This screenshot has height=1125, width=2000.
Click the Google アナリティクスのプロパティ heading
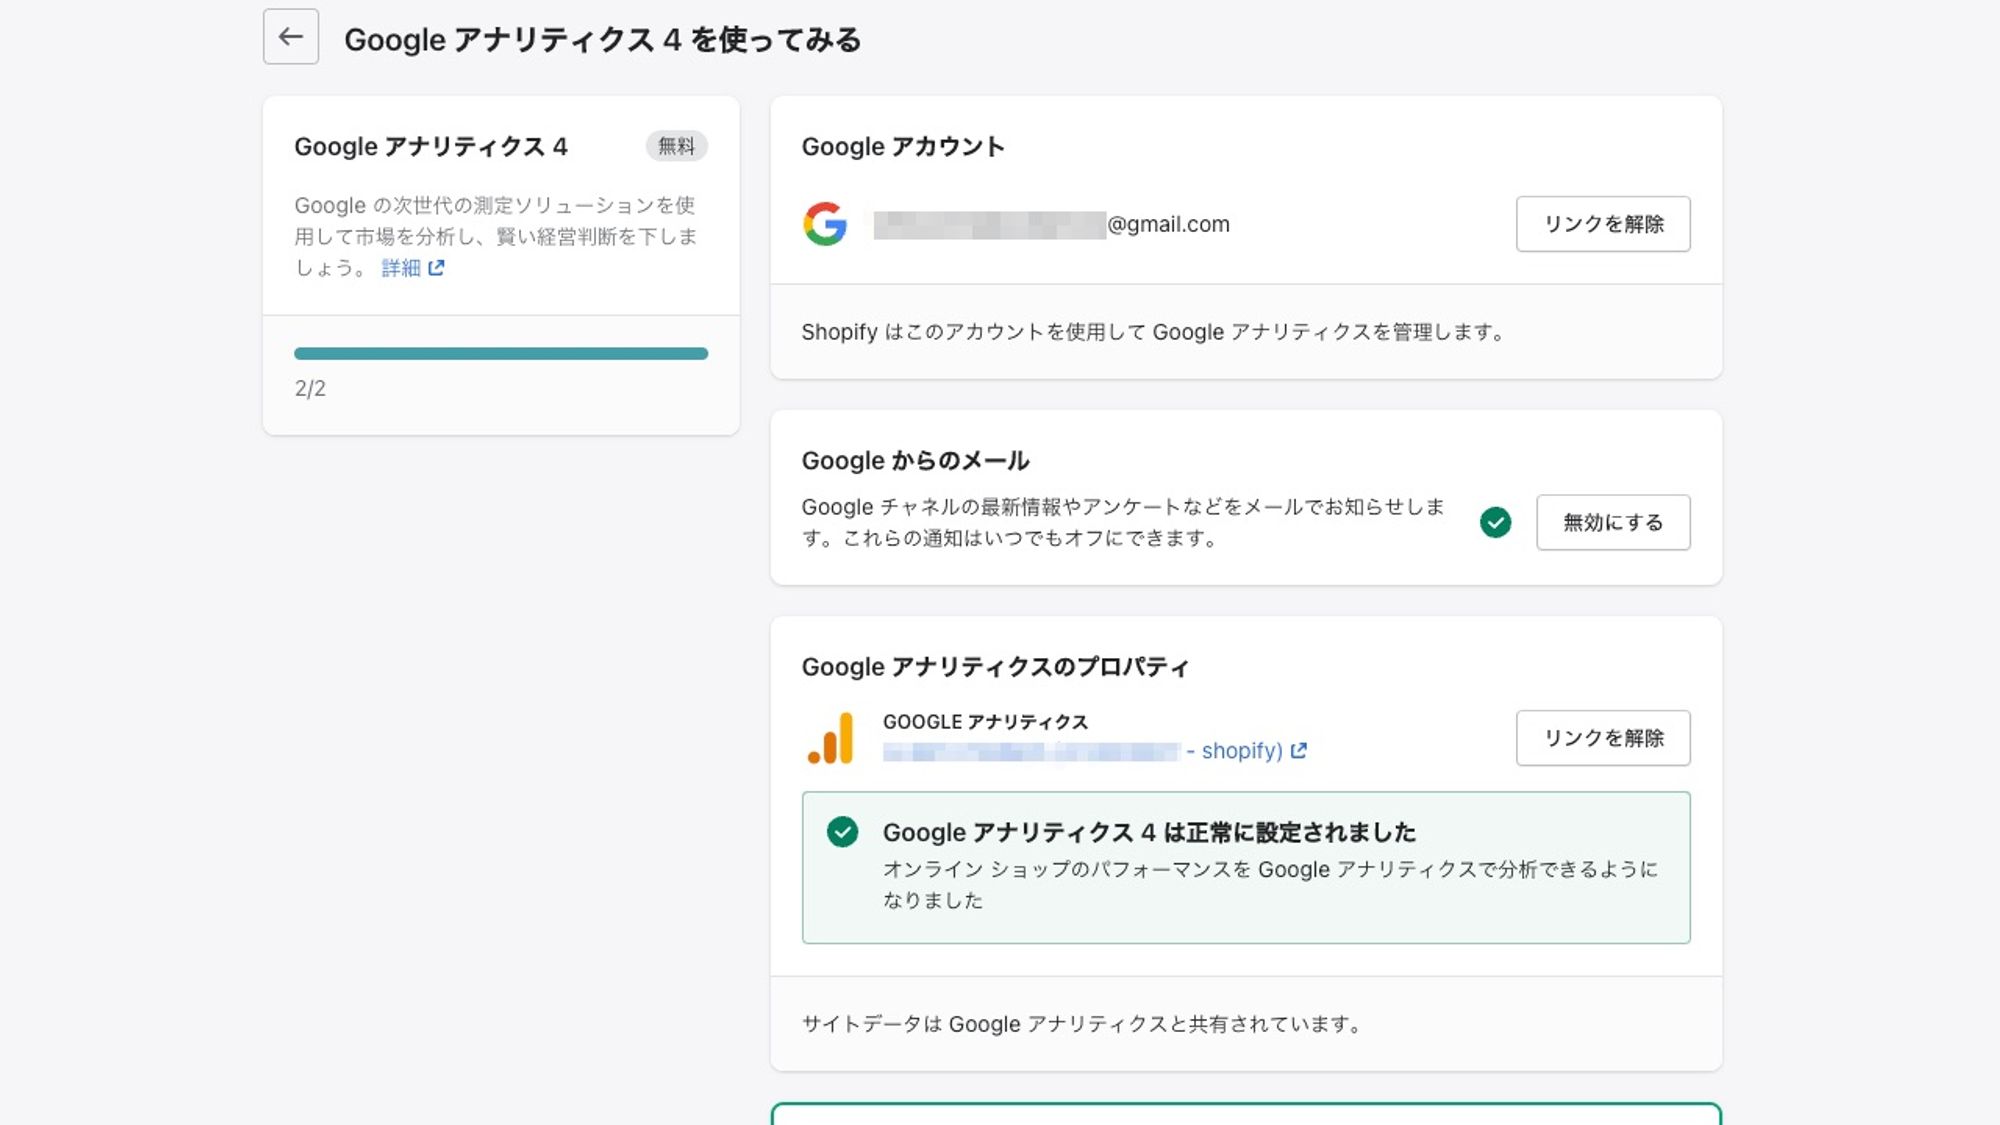click(995, 667)
